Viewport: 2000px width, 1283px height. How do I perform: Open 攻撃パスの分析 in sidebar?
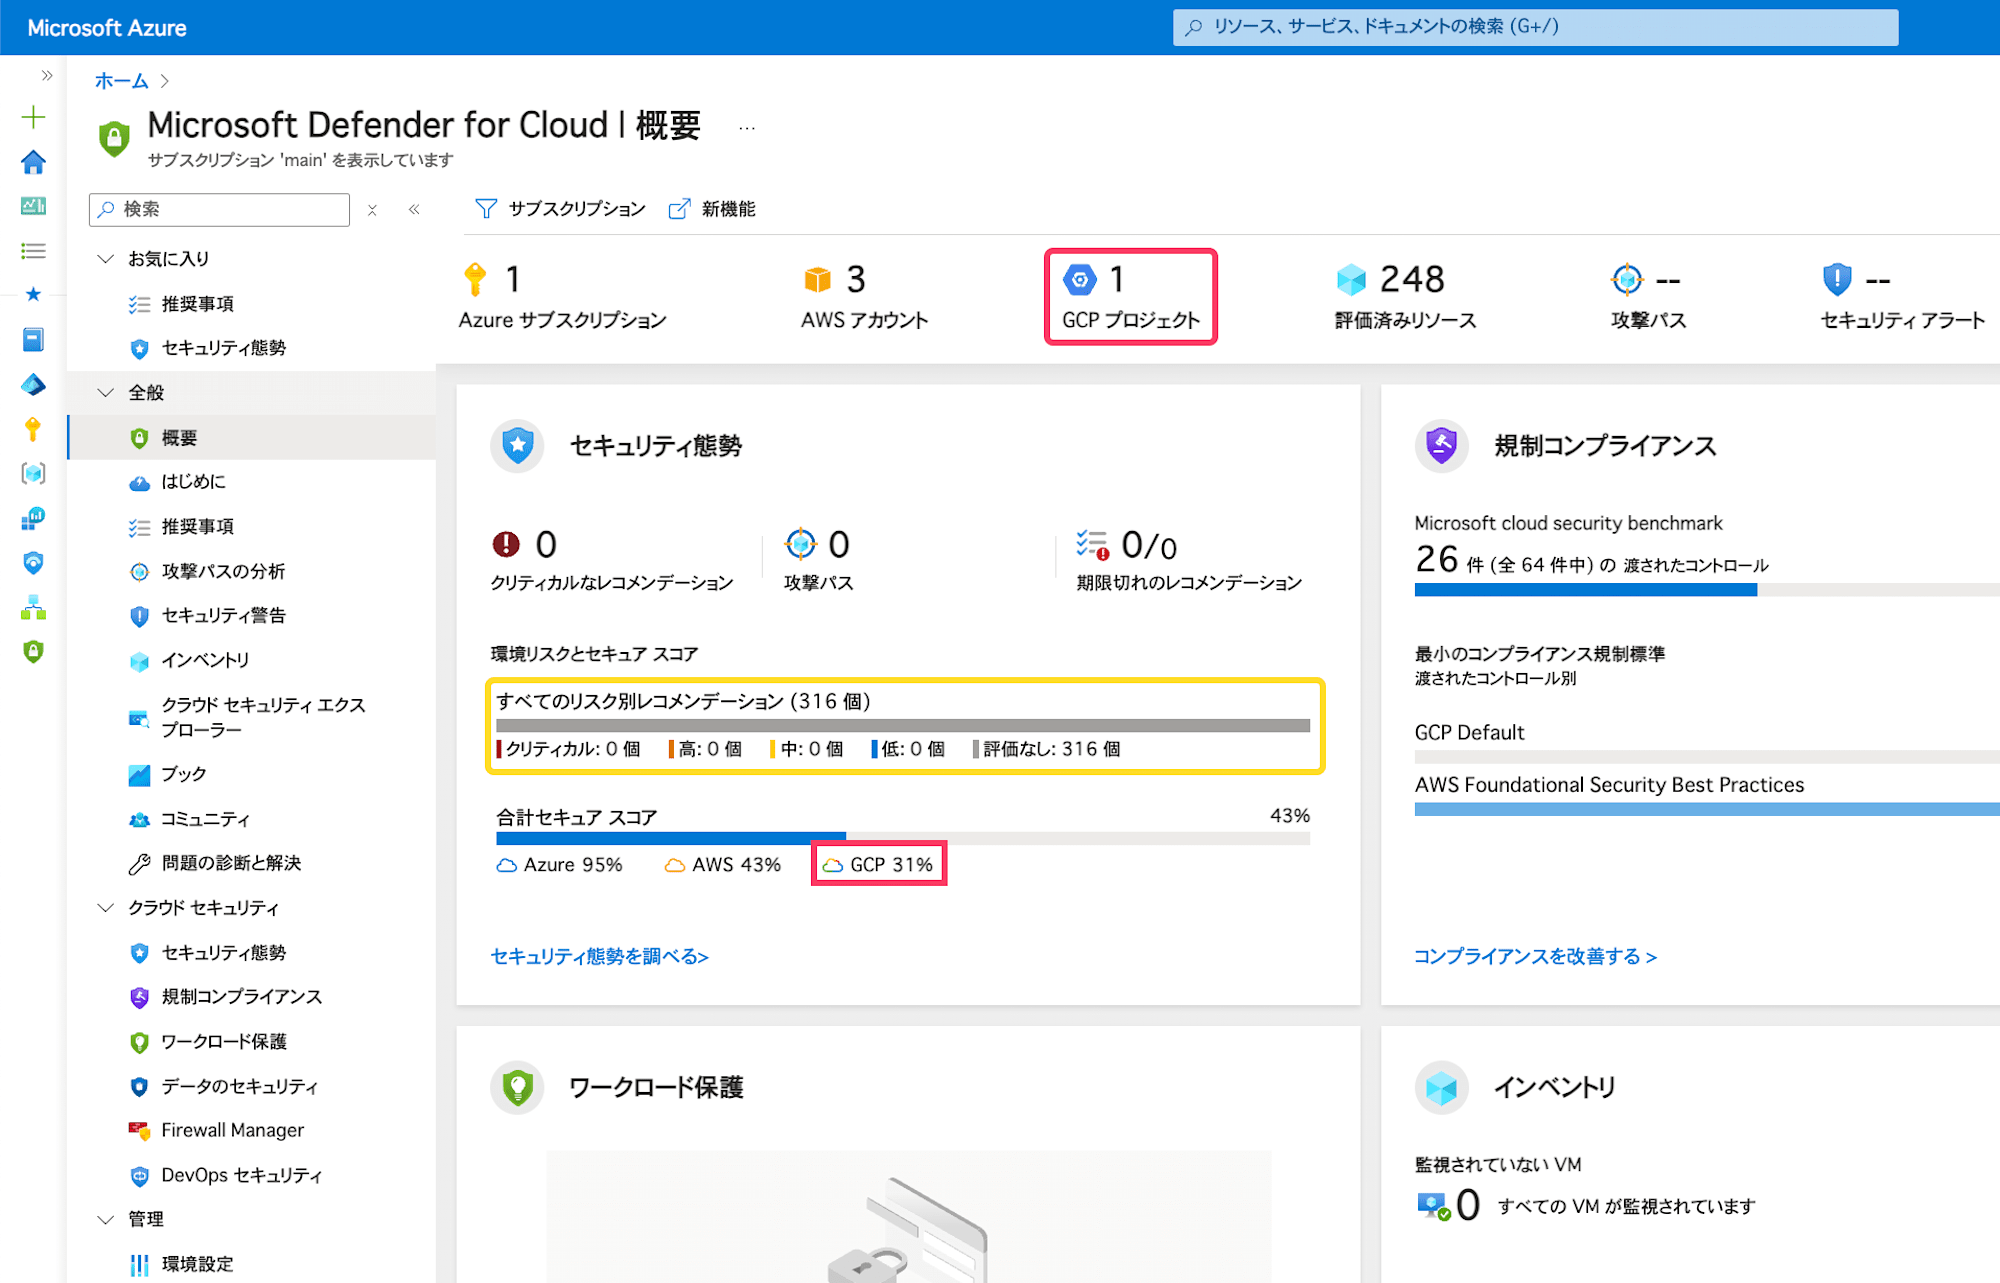[x=223, y=571]
